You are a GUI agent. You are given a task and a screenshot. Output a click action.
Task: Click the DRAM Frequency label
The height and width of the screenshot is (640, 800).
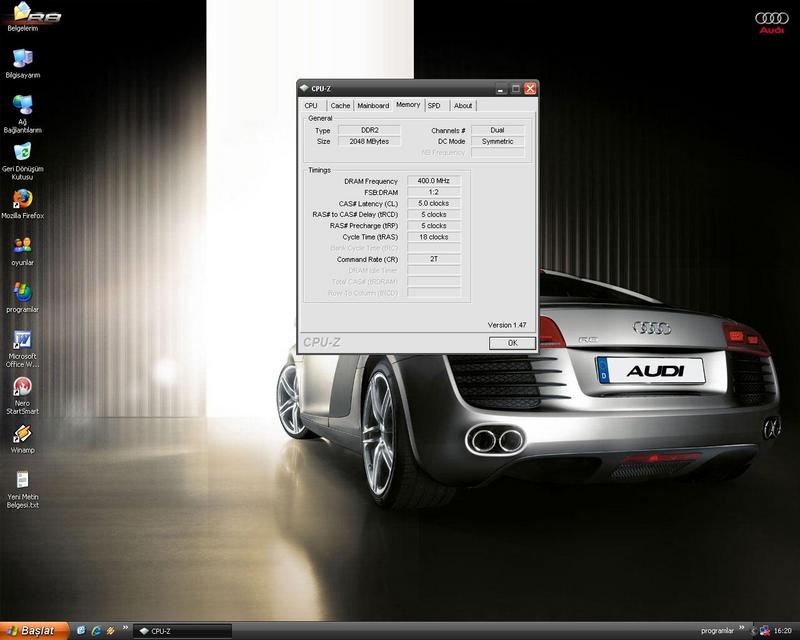(370, 181)
